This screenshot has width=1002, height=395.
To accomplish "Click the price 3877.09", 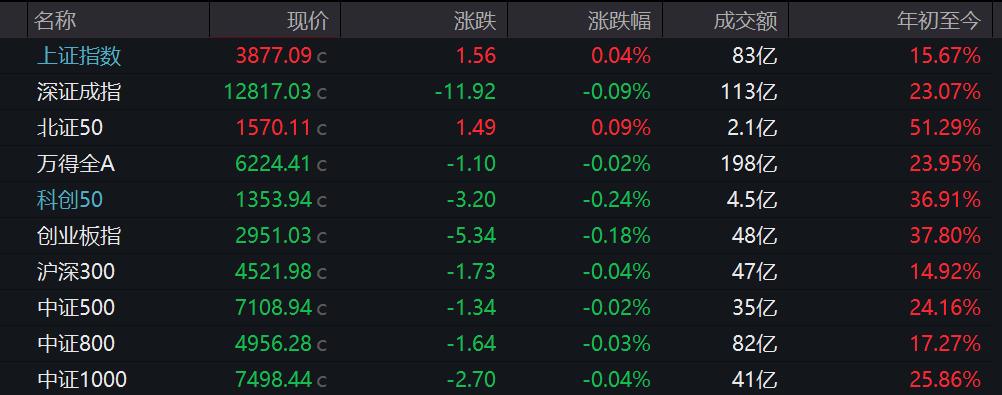I will 274,56.
